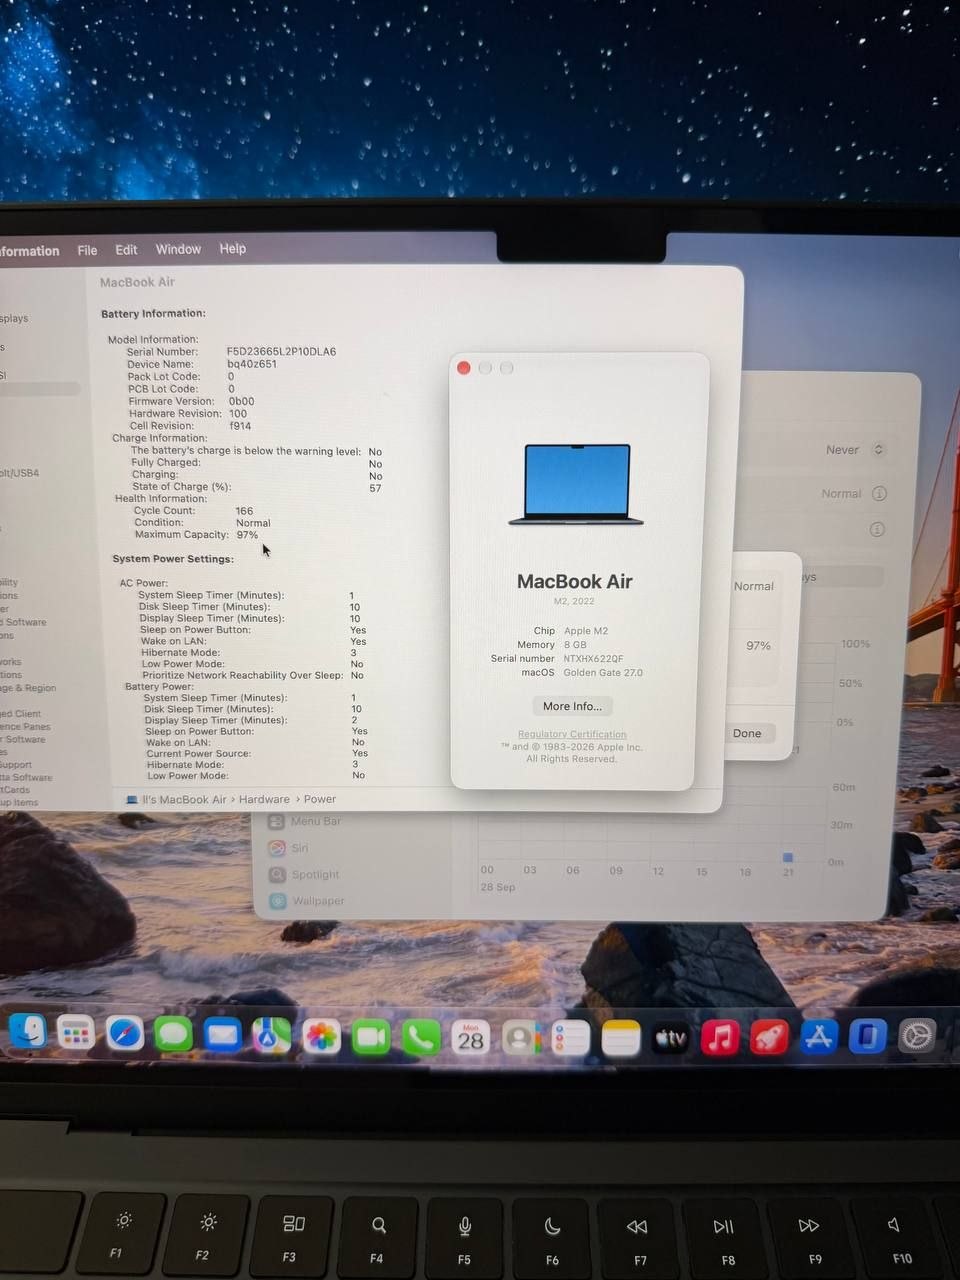Image resolution: width=960 pixels, height=1280 pixels.
Task: Click the More Info... button
Action: point(572,706)
